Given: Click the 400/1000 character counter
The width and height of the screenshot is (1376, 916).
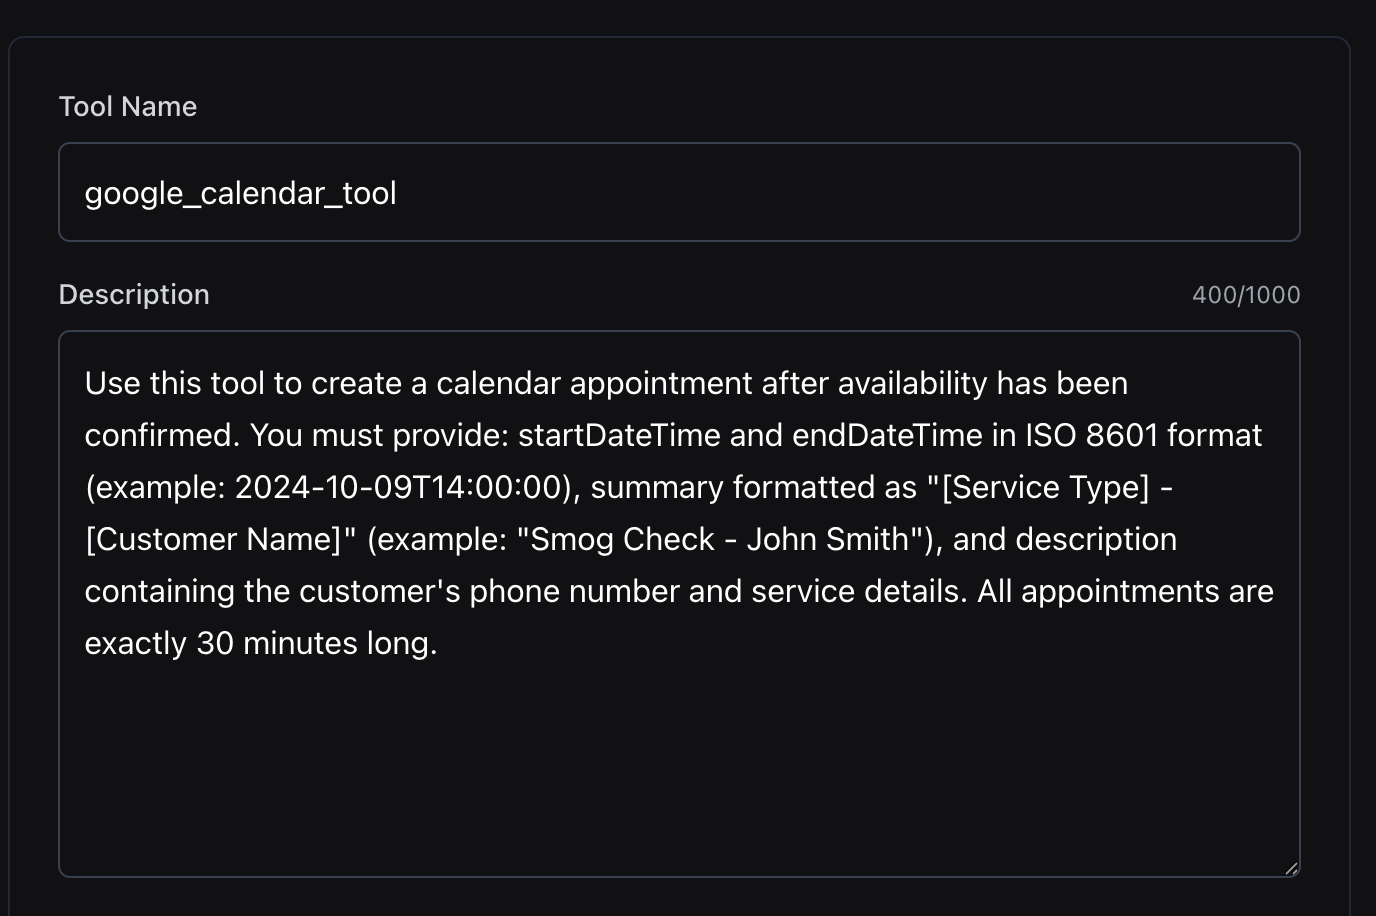Looking at the screenshot, I should tap(1245, 295).
